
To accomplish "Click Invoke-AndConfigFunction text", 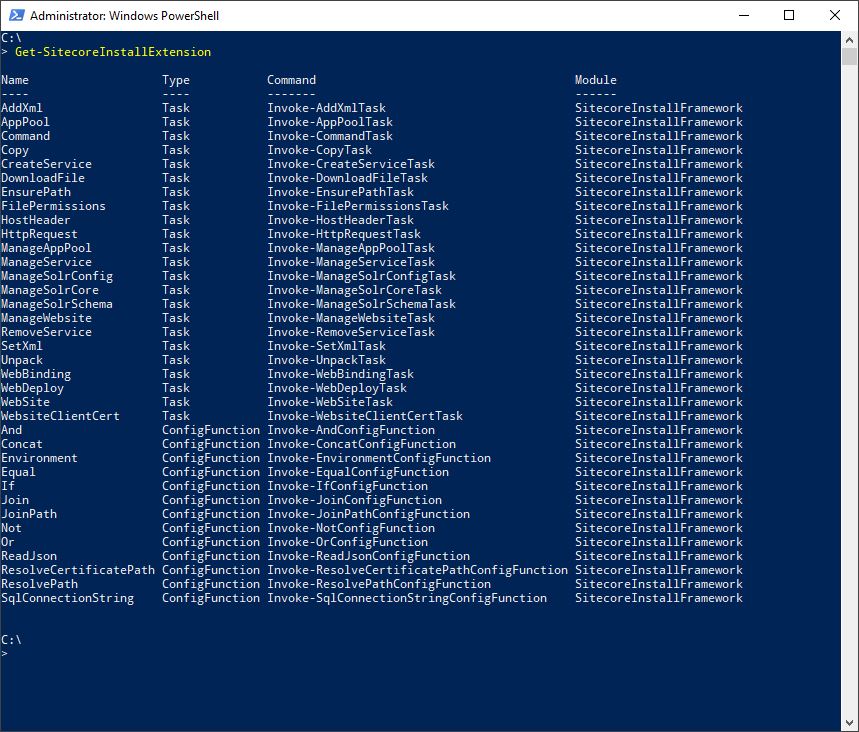I will pyautogui.click(x=351, y=430).
